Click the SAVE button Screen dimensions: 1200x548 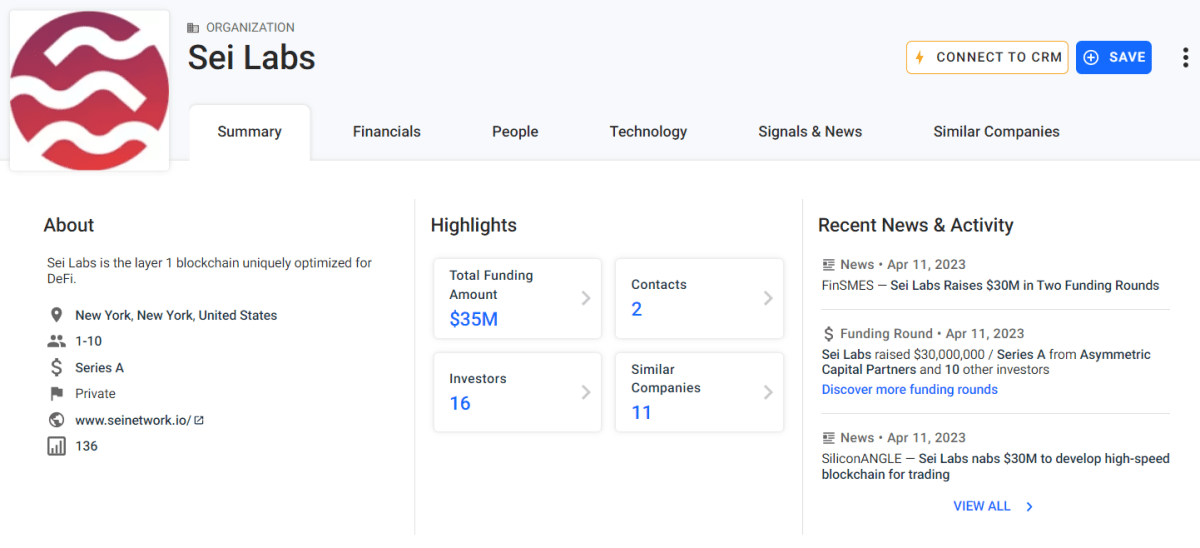pyautogui.click(x=1114, y=57)
